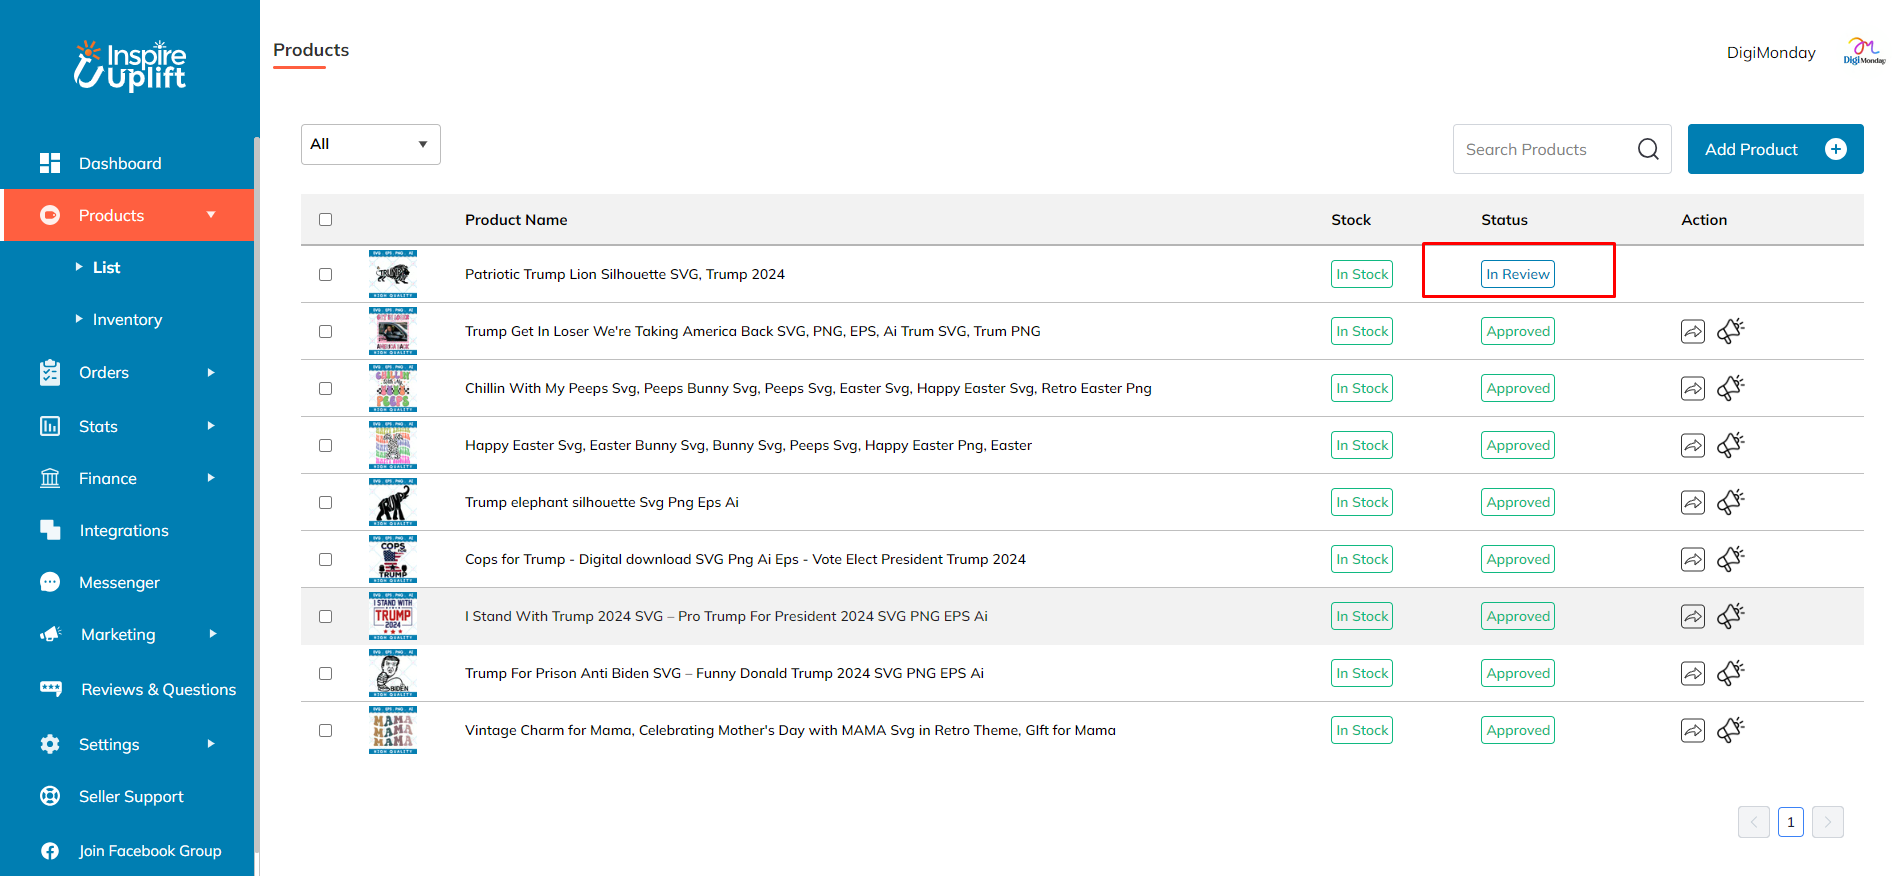1904x876 pixels.
Task: Check the Patriotic Trump Lion Silhouette row checkbox
Action: (325, 274)
